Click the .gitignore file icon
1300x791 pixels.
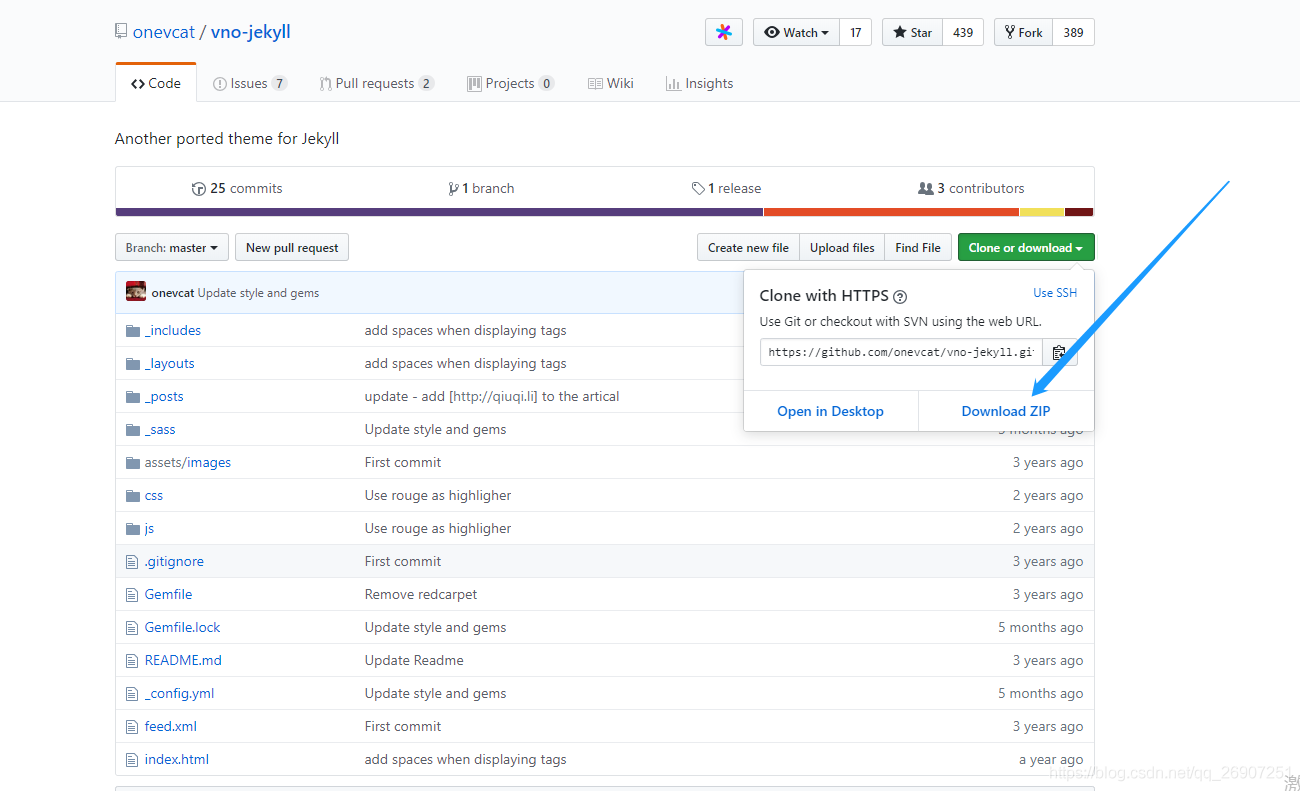pos(132,561)
